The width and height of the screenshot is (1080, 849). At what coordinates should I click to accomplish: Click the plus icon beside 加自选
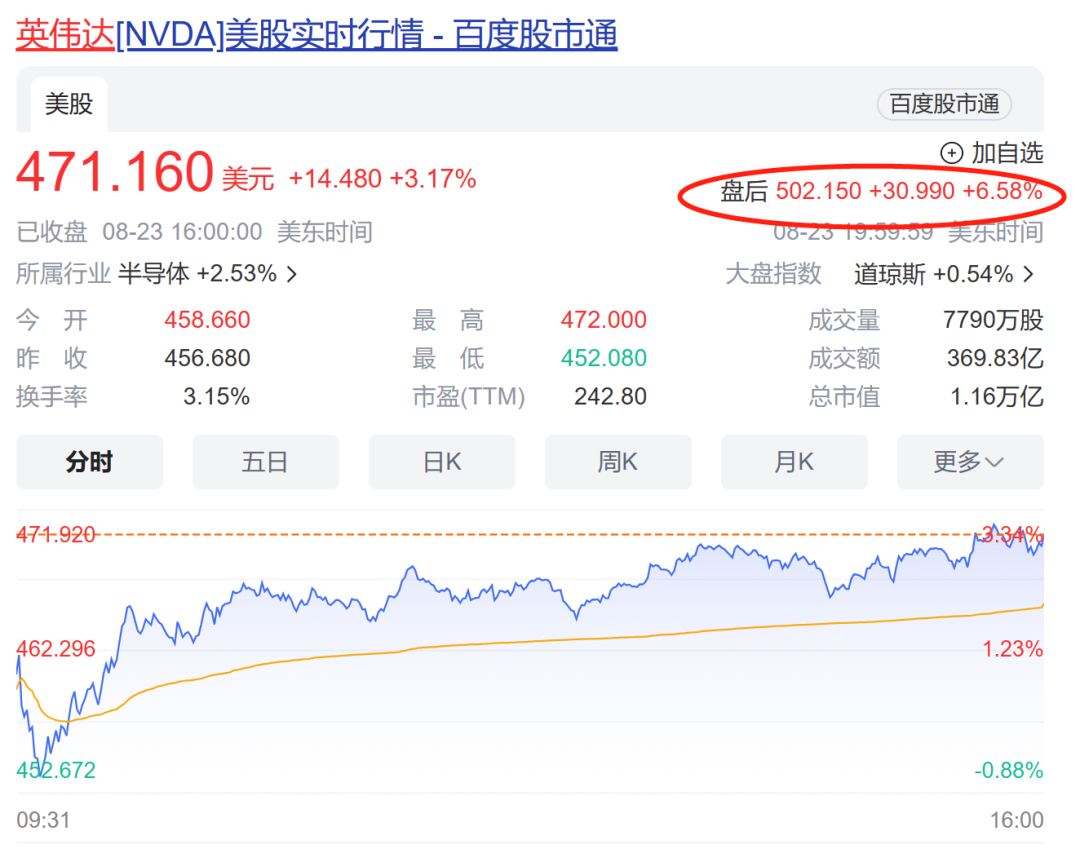coord(951,153)
